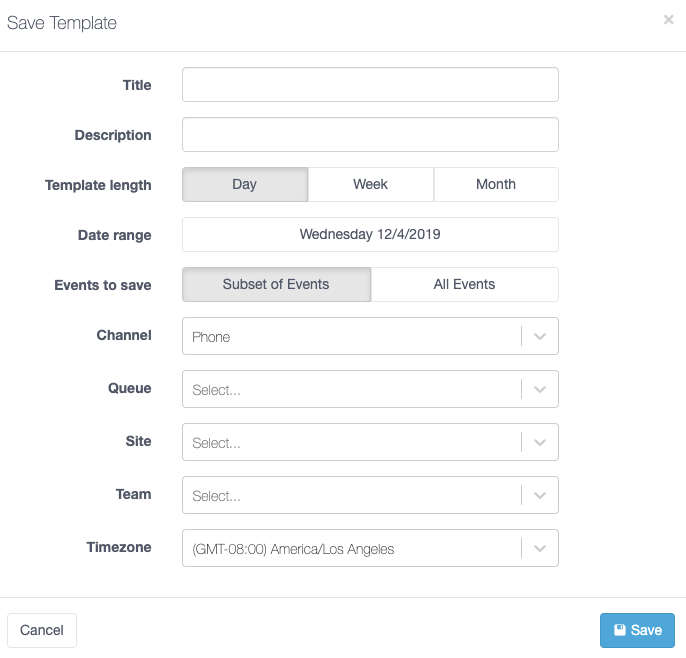Select Subset of Events option
Image resolution: width=686 pixels, height=658 pixels.
click(x=276, y=285)
